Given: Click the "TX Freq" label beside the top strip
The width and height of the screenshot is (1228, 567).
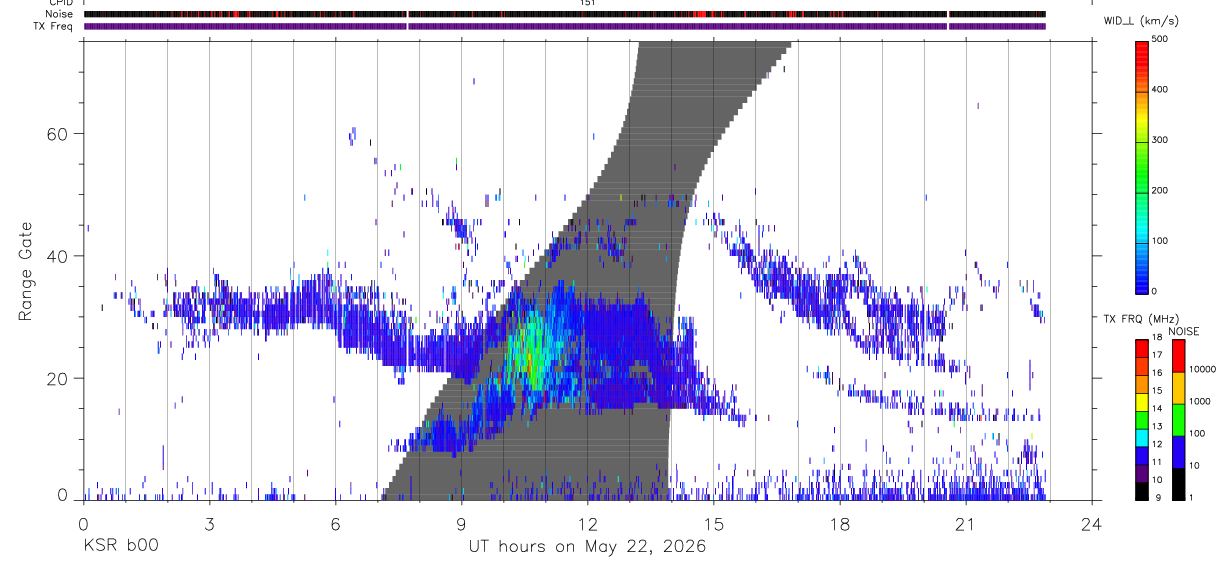Looking at the screenshot, I should (x=53, y=26).
